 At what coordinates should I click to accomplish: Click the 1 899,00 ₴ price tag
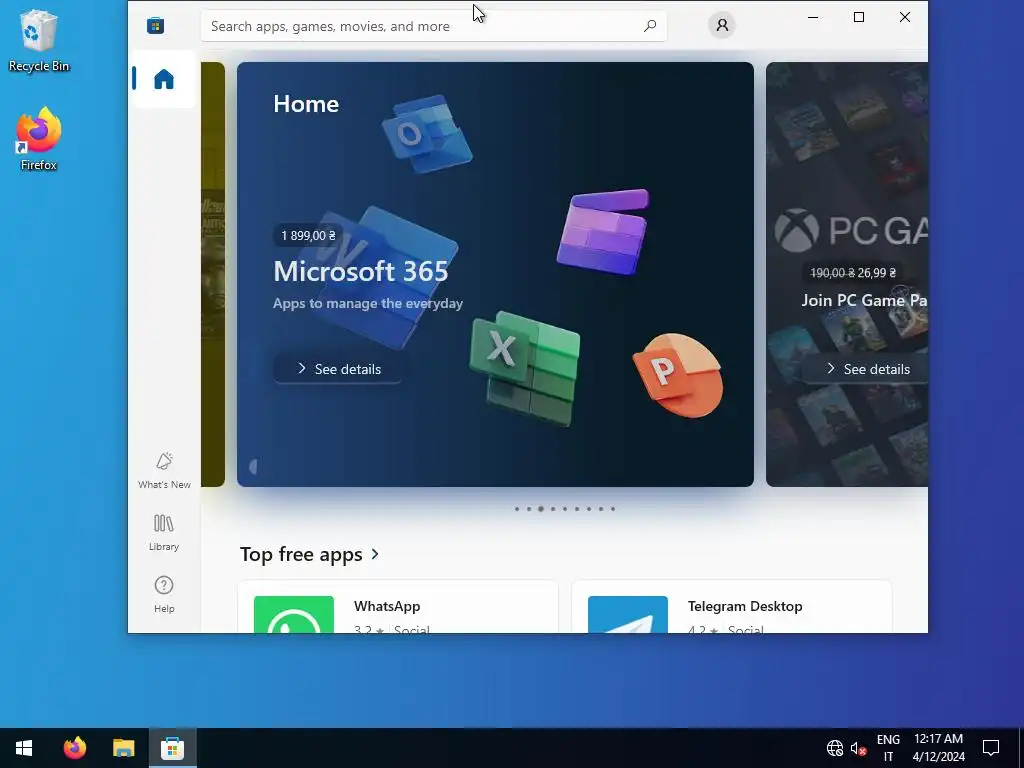(x=308, y=236)
